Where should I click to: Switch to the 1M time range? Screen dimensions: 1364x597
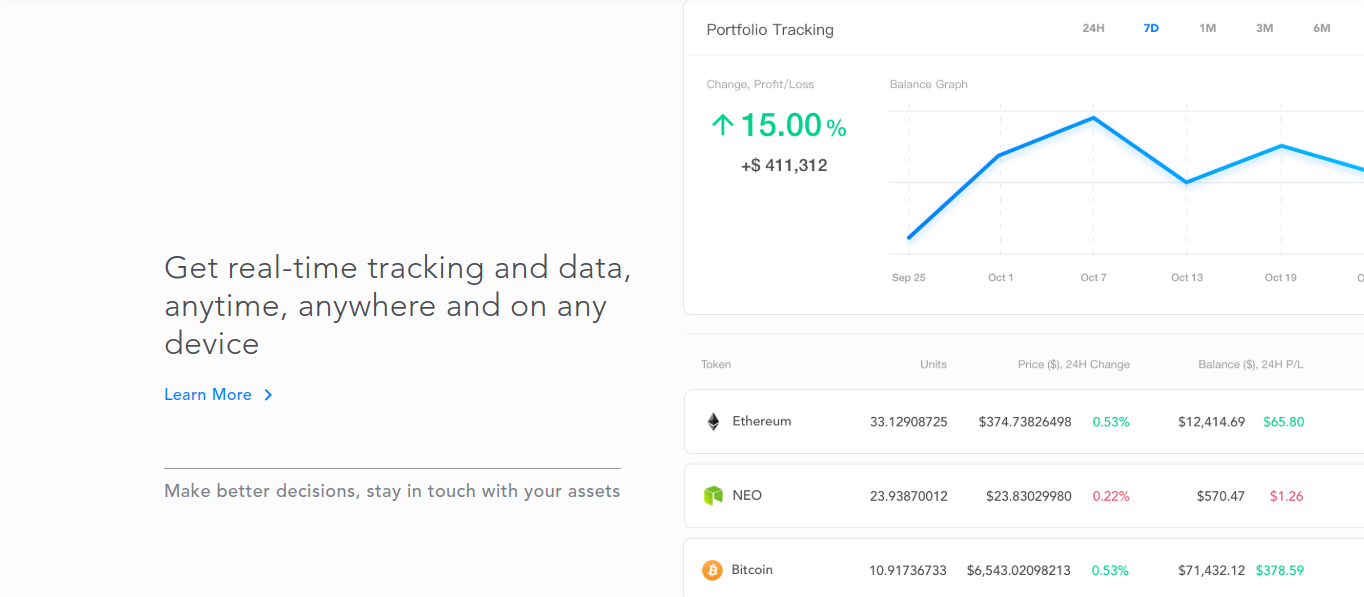tap(1207, 28)
